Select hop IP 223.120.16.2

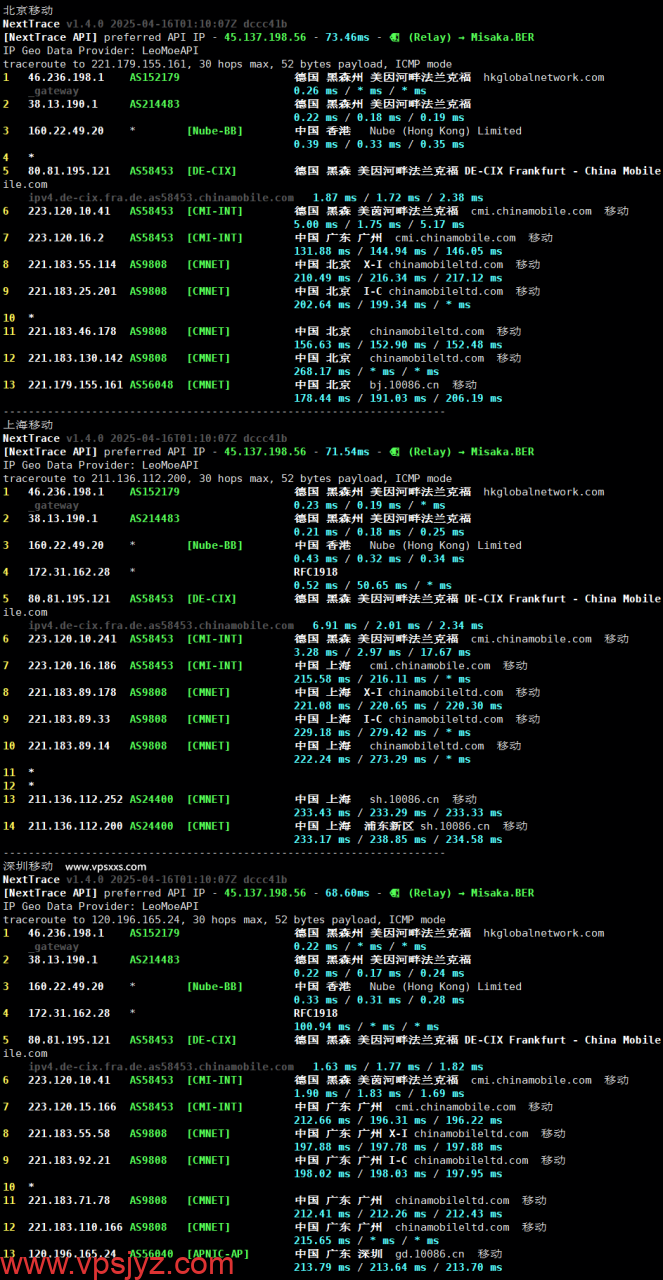tap(66, 238)
